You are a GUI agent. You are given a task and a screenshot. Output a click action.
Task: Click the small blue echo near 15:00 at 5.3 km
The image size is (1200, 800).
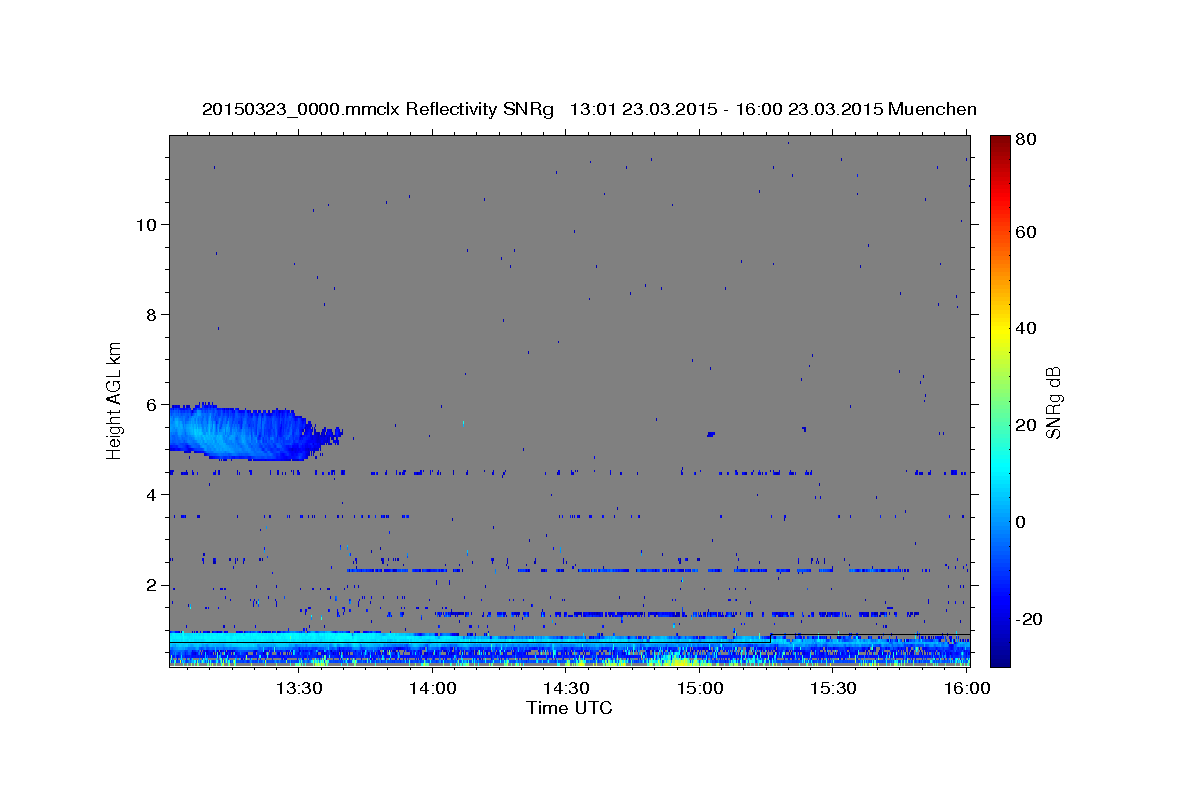(710, 434)
